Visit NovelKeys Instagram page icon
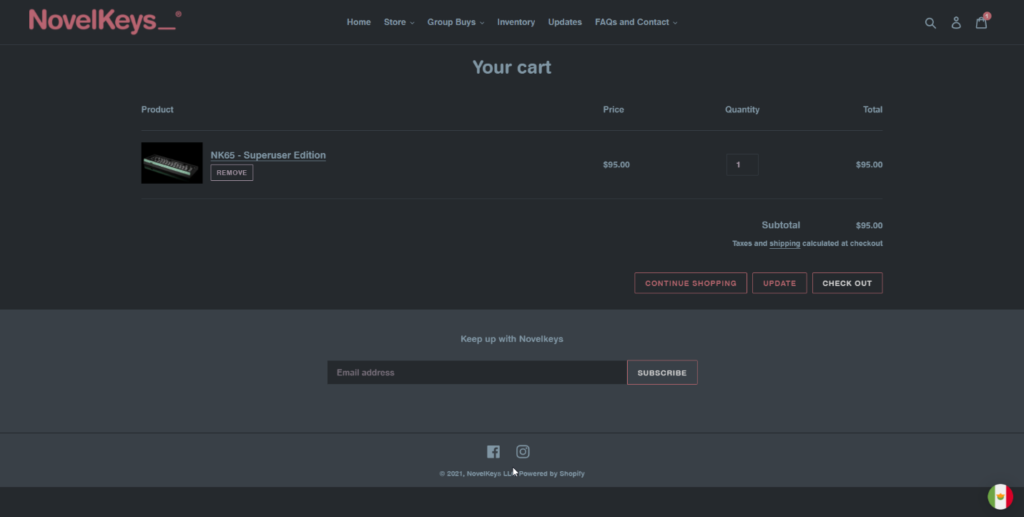 522,452
